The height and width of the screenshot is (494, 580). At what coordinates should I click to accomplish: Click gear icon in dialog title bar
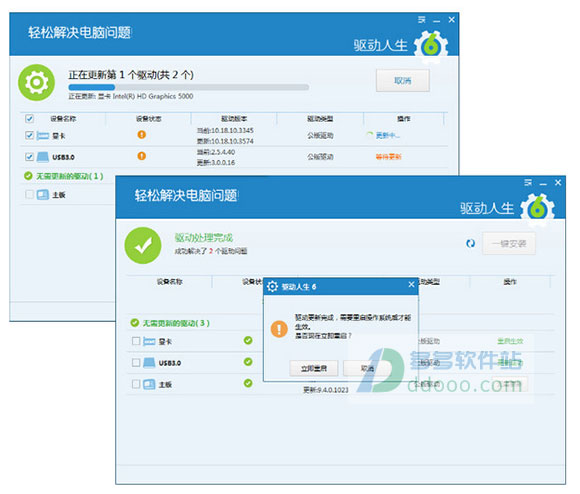[x=272, y=286]
